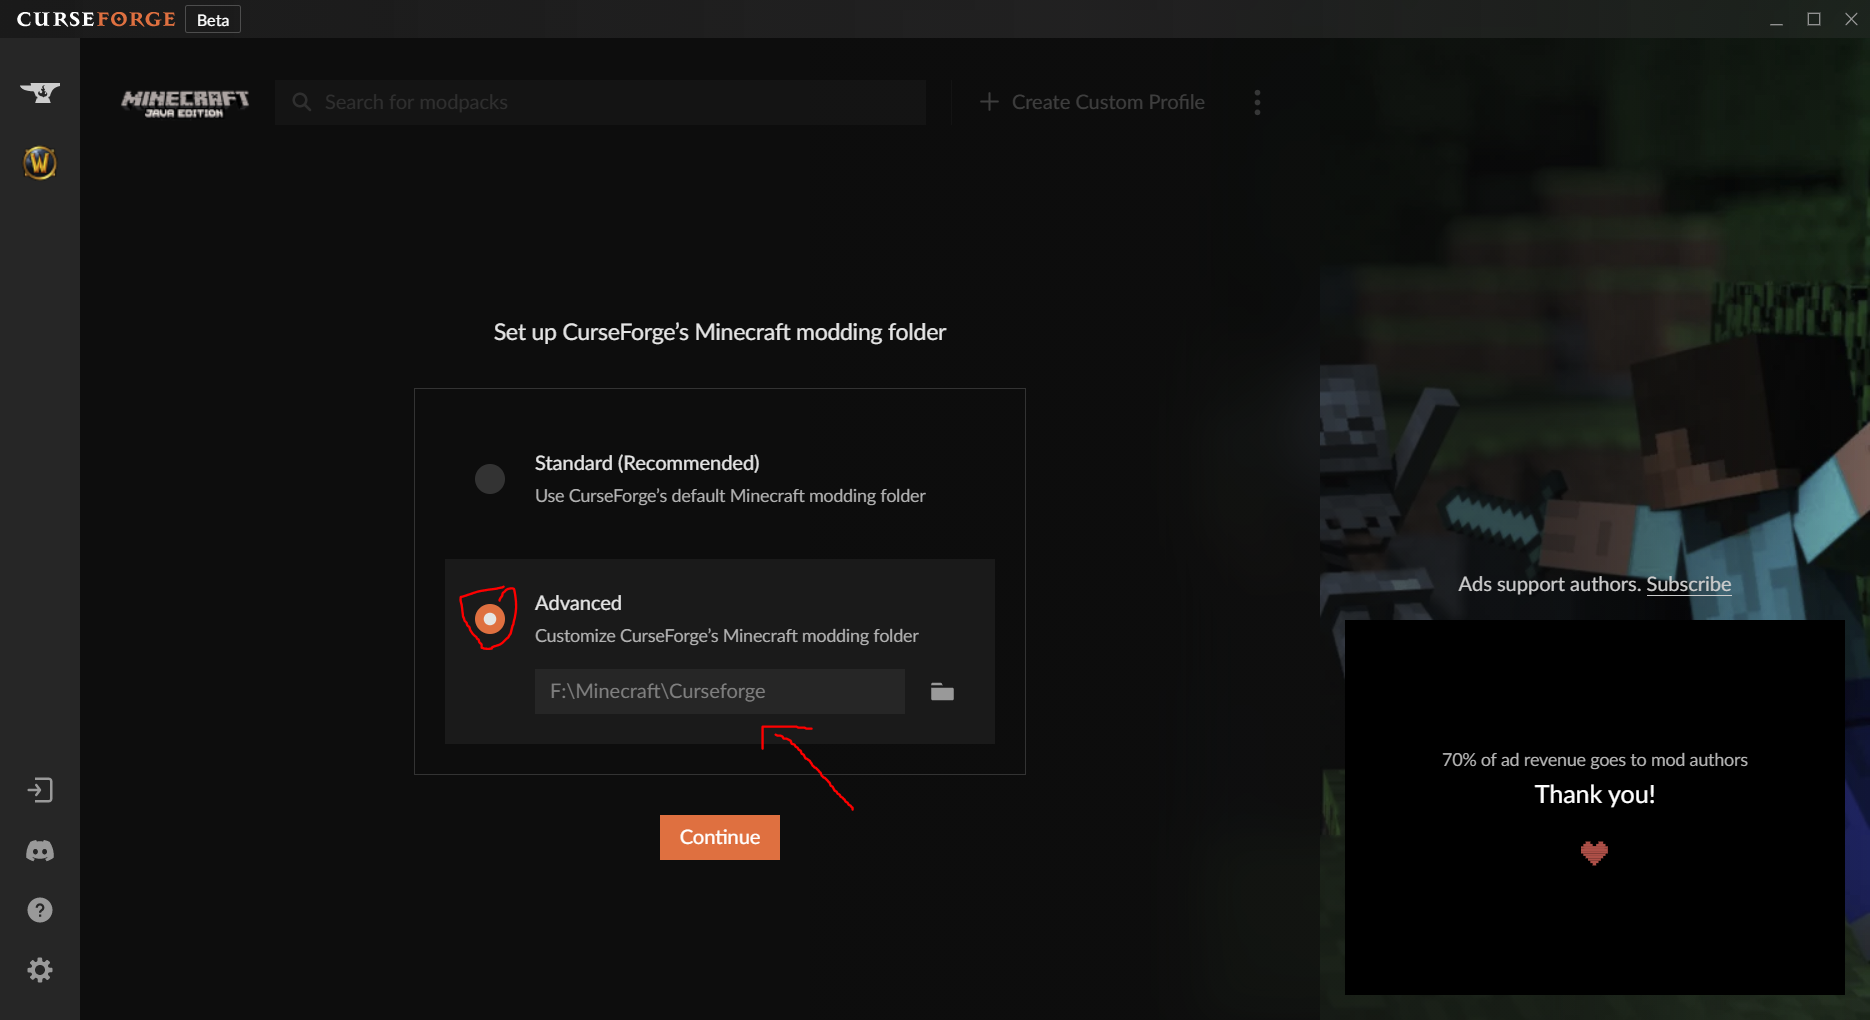
Task: Click 'Customize CurseForge's Minecraft modding folder' text
Action: click(x=727, y=636)
